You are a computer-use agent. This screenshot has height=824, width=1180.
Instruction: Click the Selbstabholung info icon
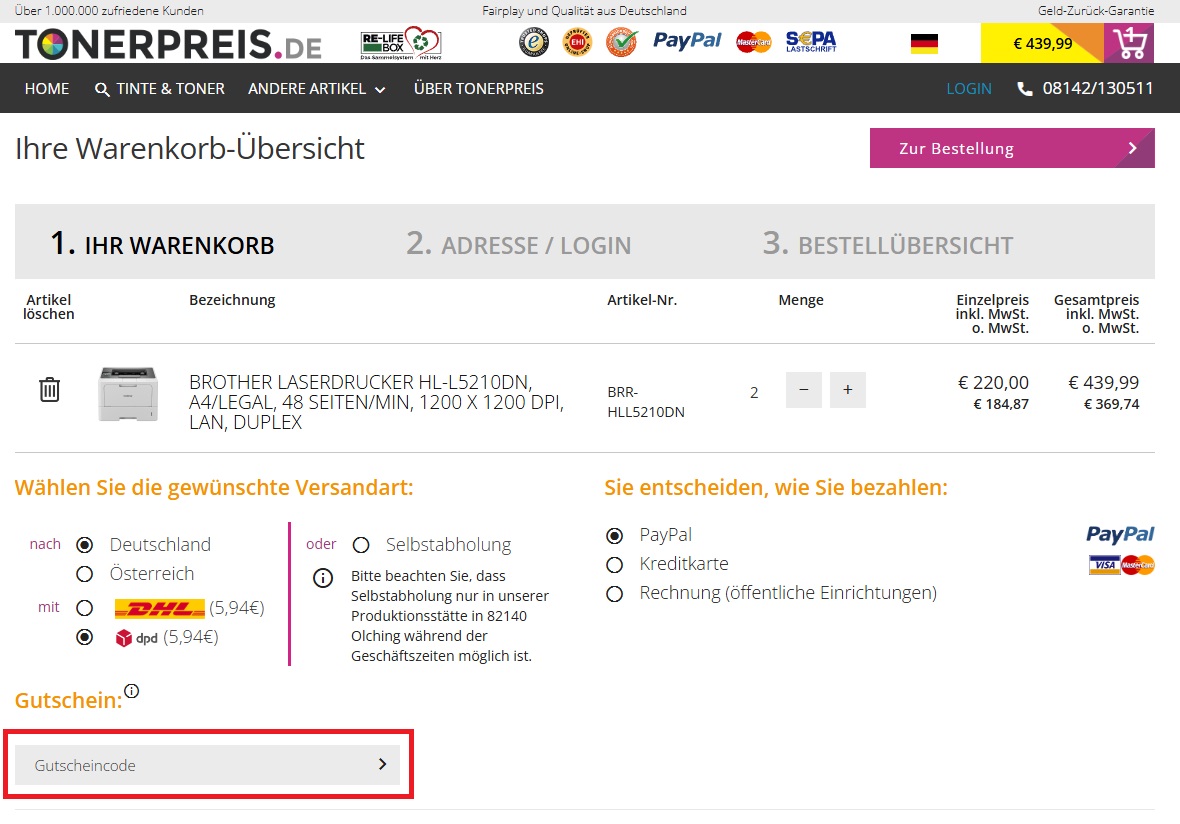pos(323,578)
